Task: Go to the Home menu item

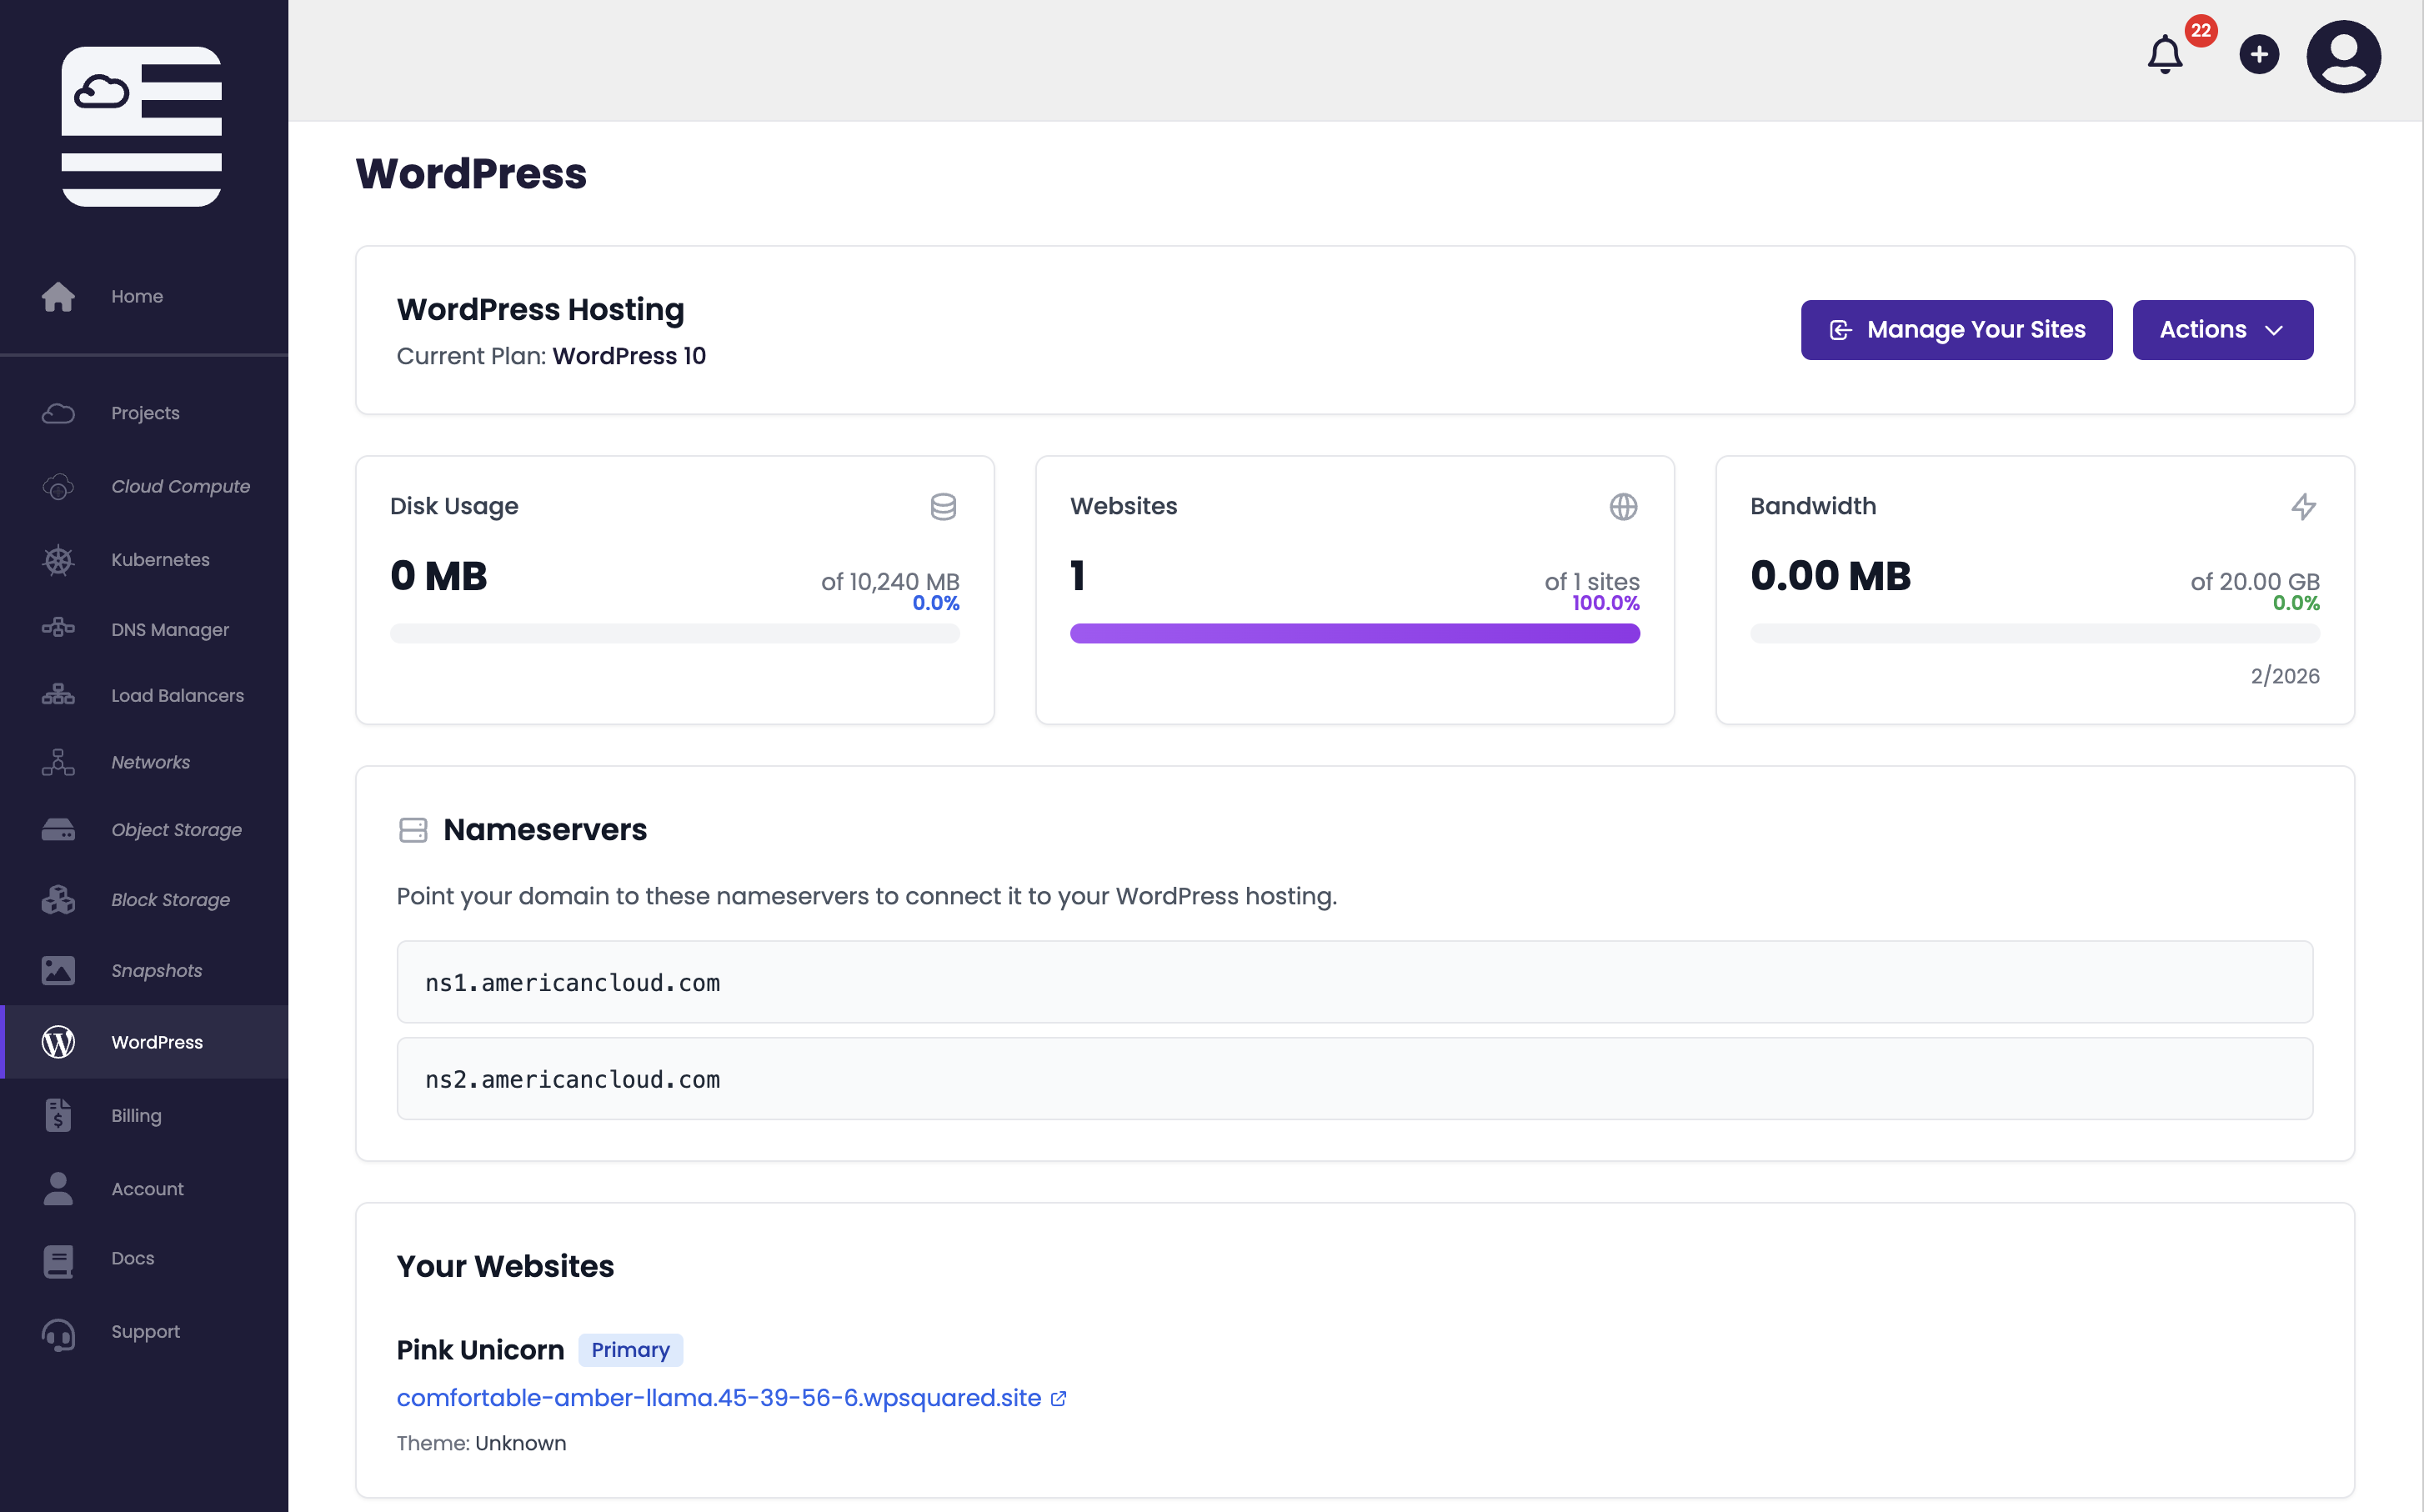Action: [137, 297]
